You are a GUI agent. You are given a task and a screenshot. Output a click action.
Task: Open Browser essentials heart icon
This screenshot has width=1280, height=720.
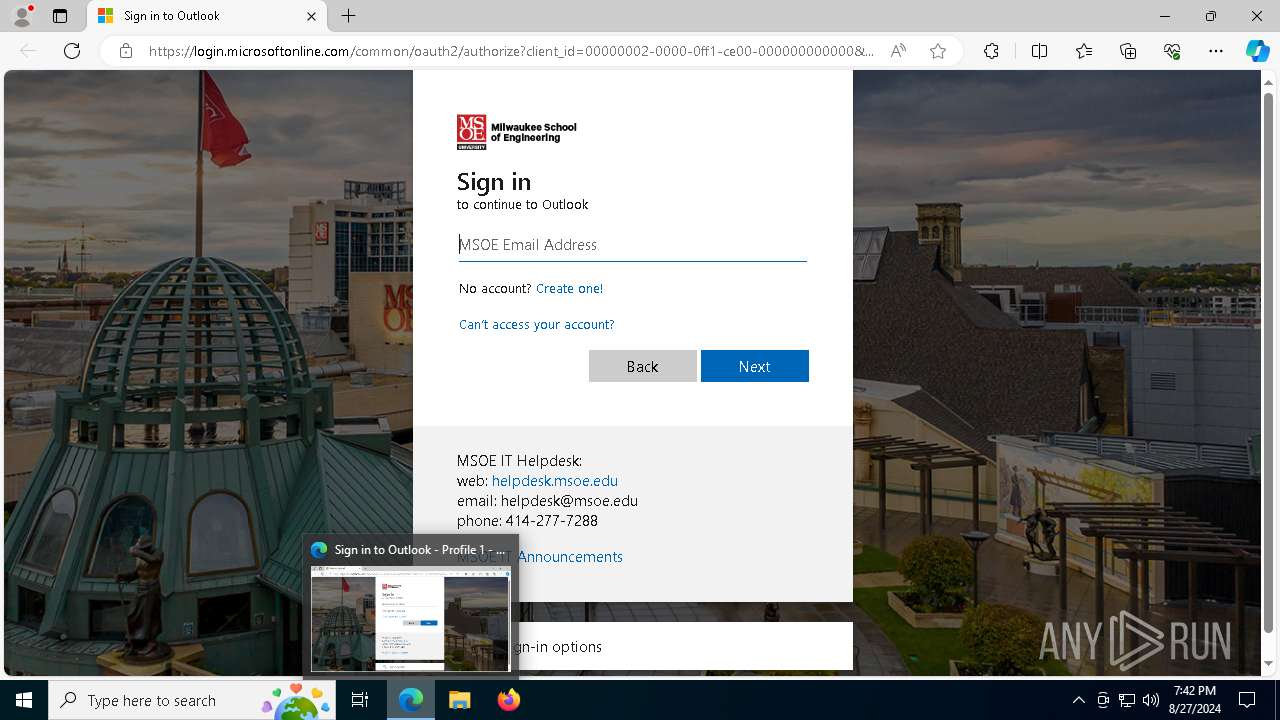tap(1172, 51)
